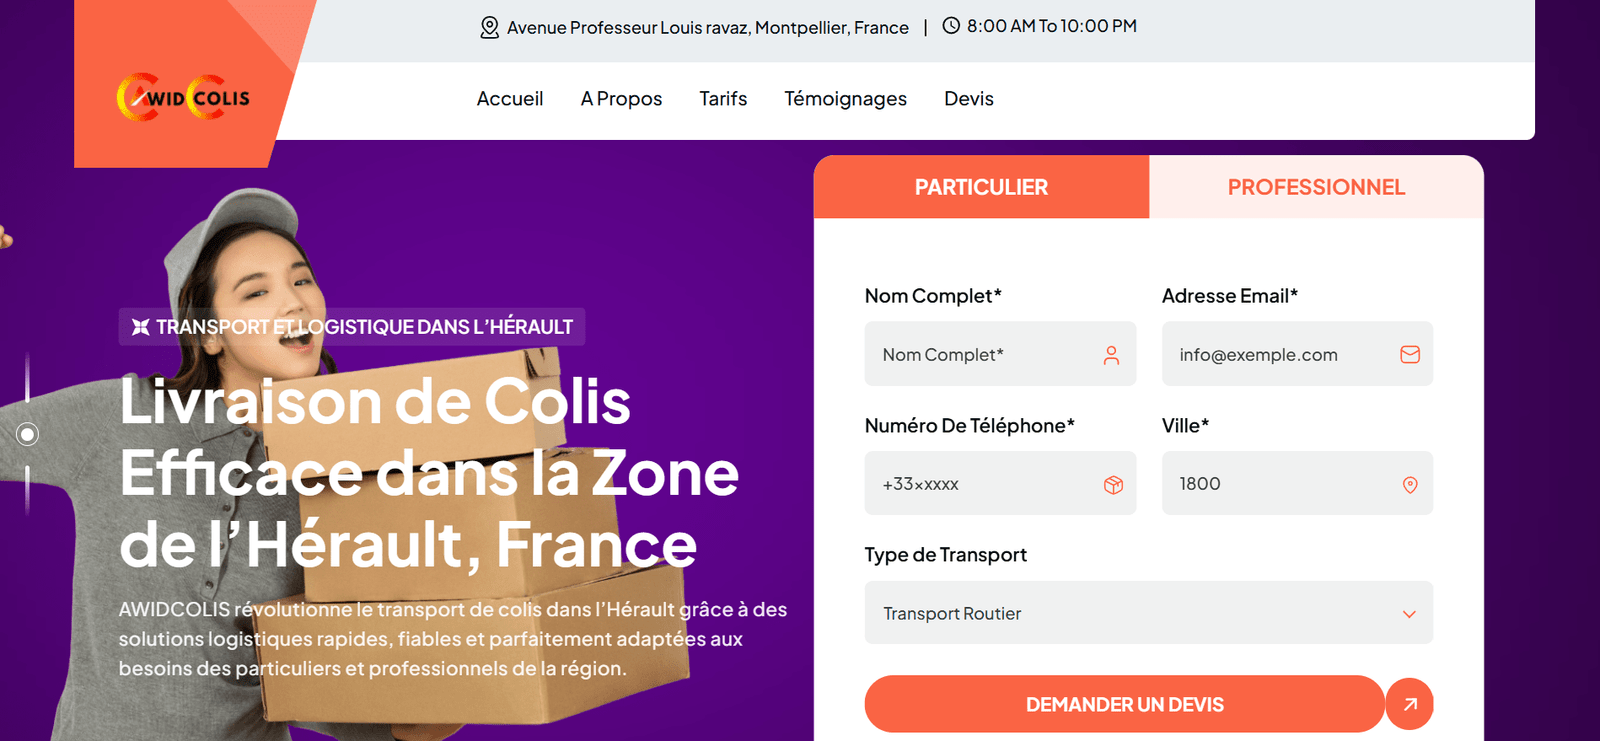Click the box icon in the phone field
The height and width of the screenshot is (741, 1600).
tap(1113, 485)
